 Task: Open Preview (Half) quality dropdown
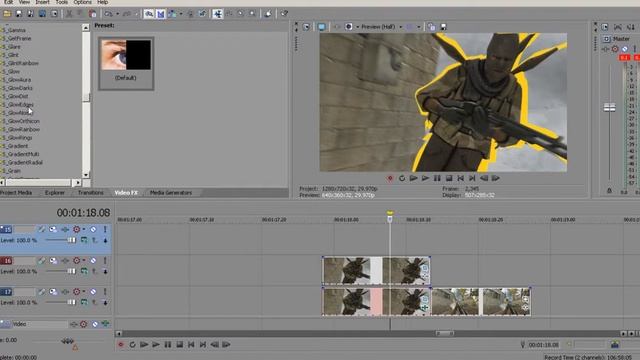tap(400, 27)
